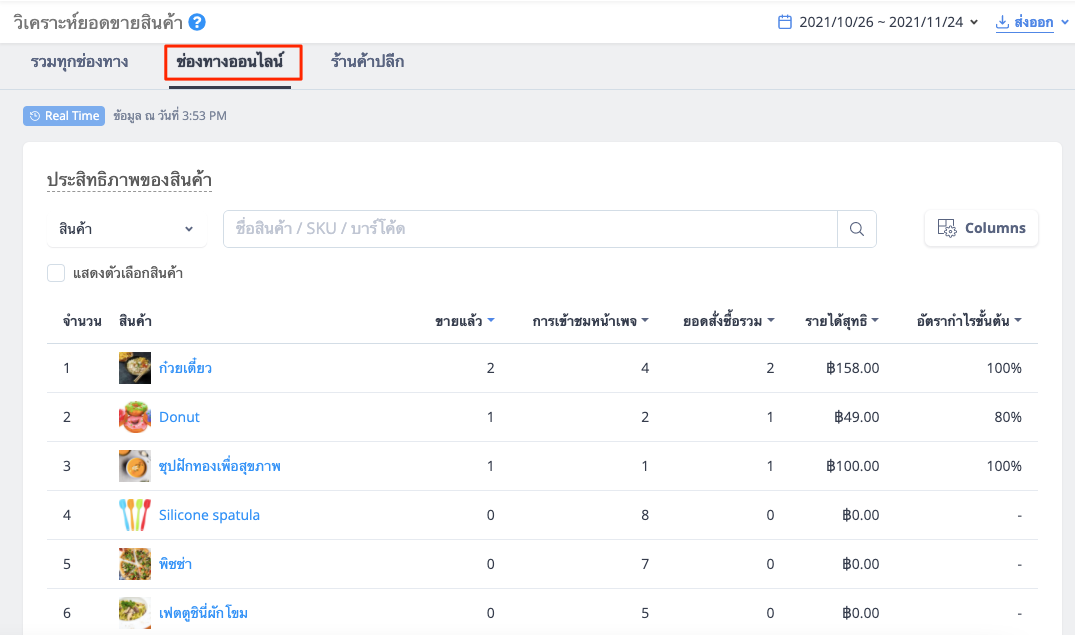
Task: Click the วิเคราะห์ยอดขายสินค้า page title
Action: click(98, 23)
